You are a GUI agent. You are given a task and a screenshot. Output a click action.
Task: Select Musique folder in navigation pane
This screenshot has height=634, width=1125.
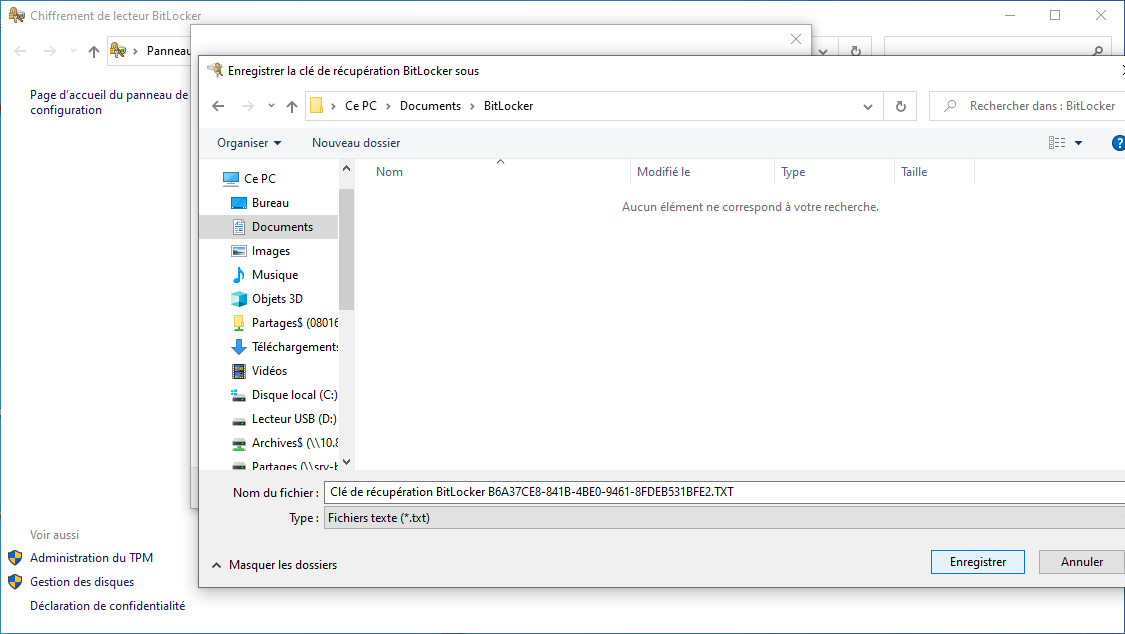(274, 275)
